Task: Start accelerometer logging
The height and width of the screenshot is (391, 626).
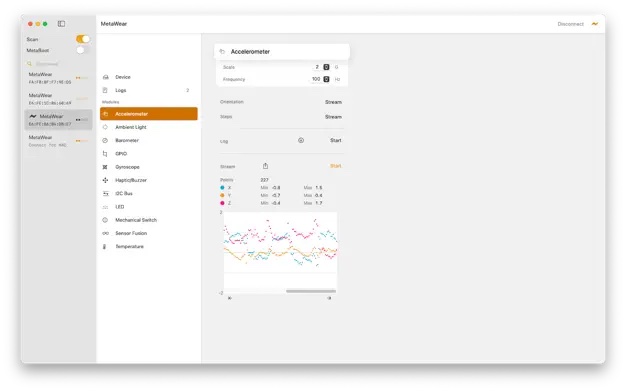Action: coord(335,141)
